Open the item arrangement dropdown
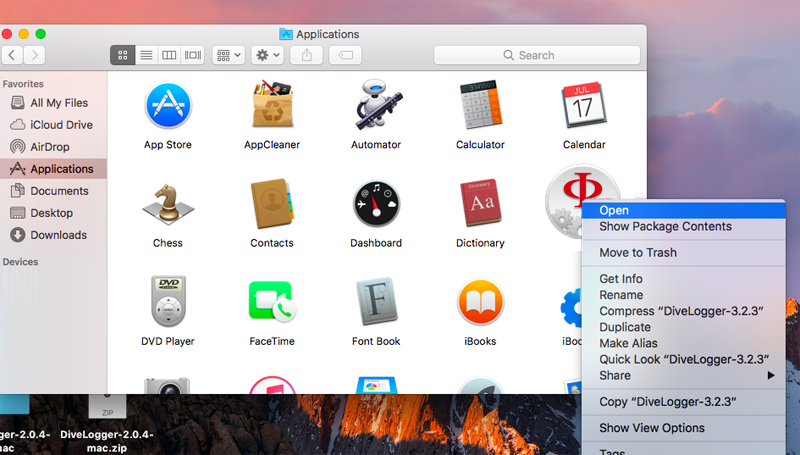The image size is (800, 455). [x=228, y=55]
